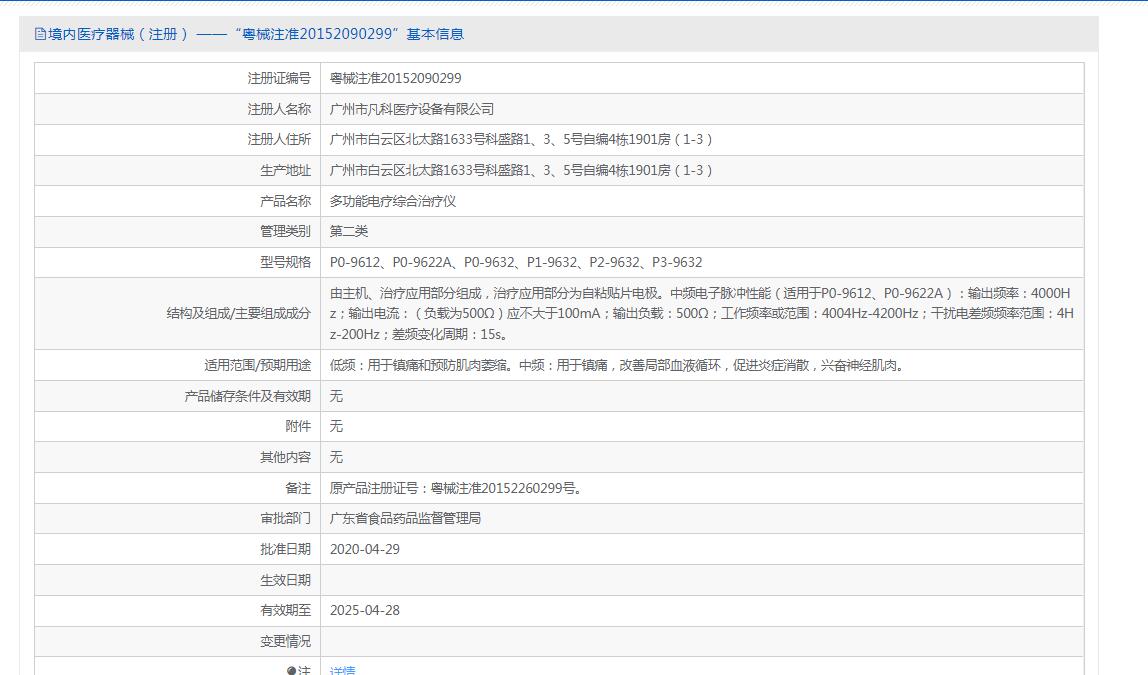Click the 注册人名称 label
This screenshot has width=1148, height=675.
click(279, 109)
